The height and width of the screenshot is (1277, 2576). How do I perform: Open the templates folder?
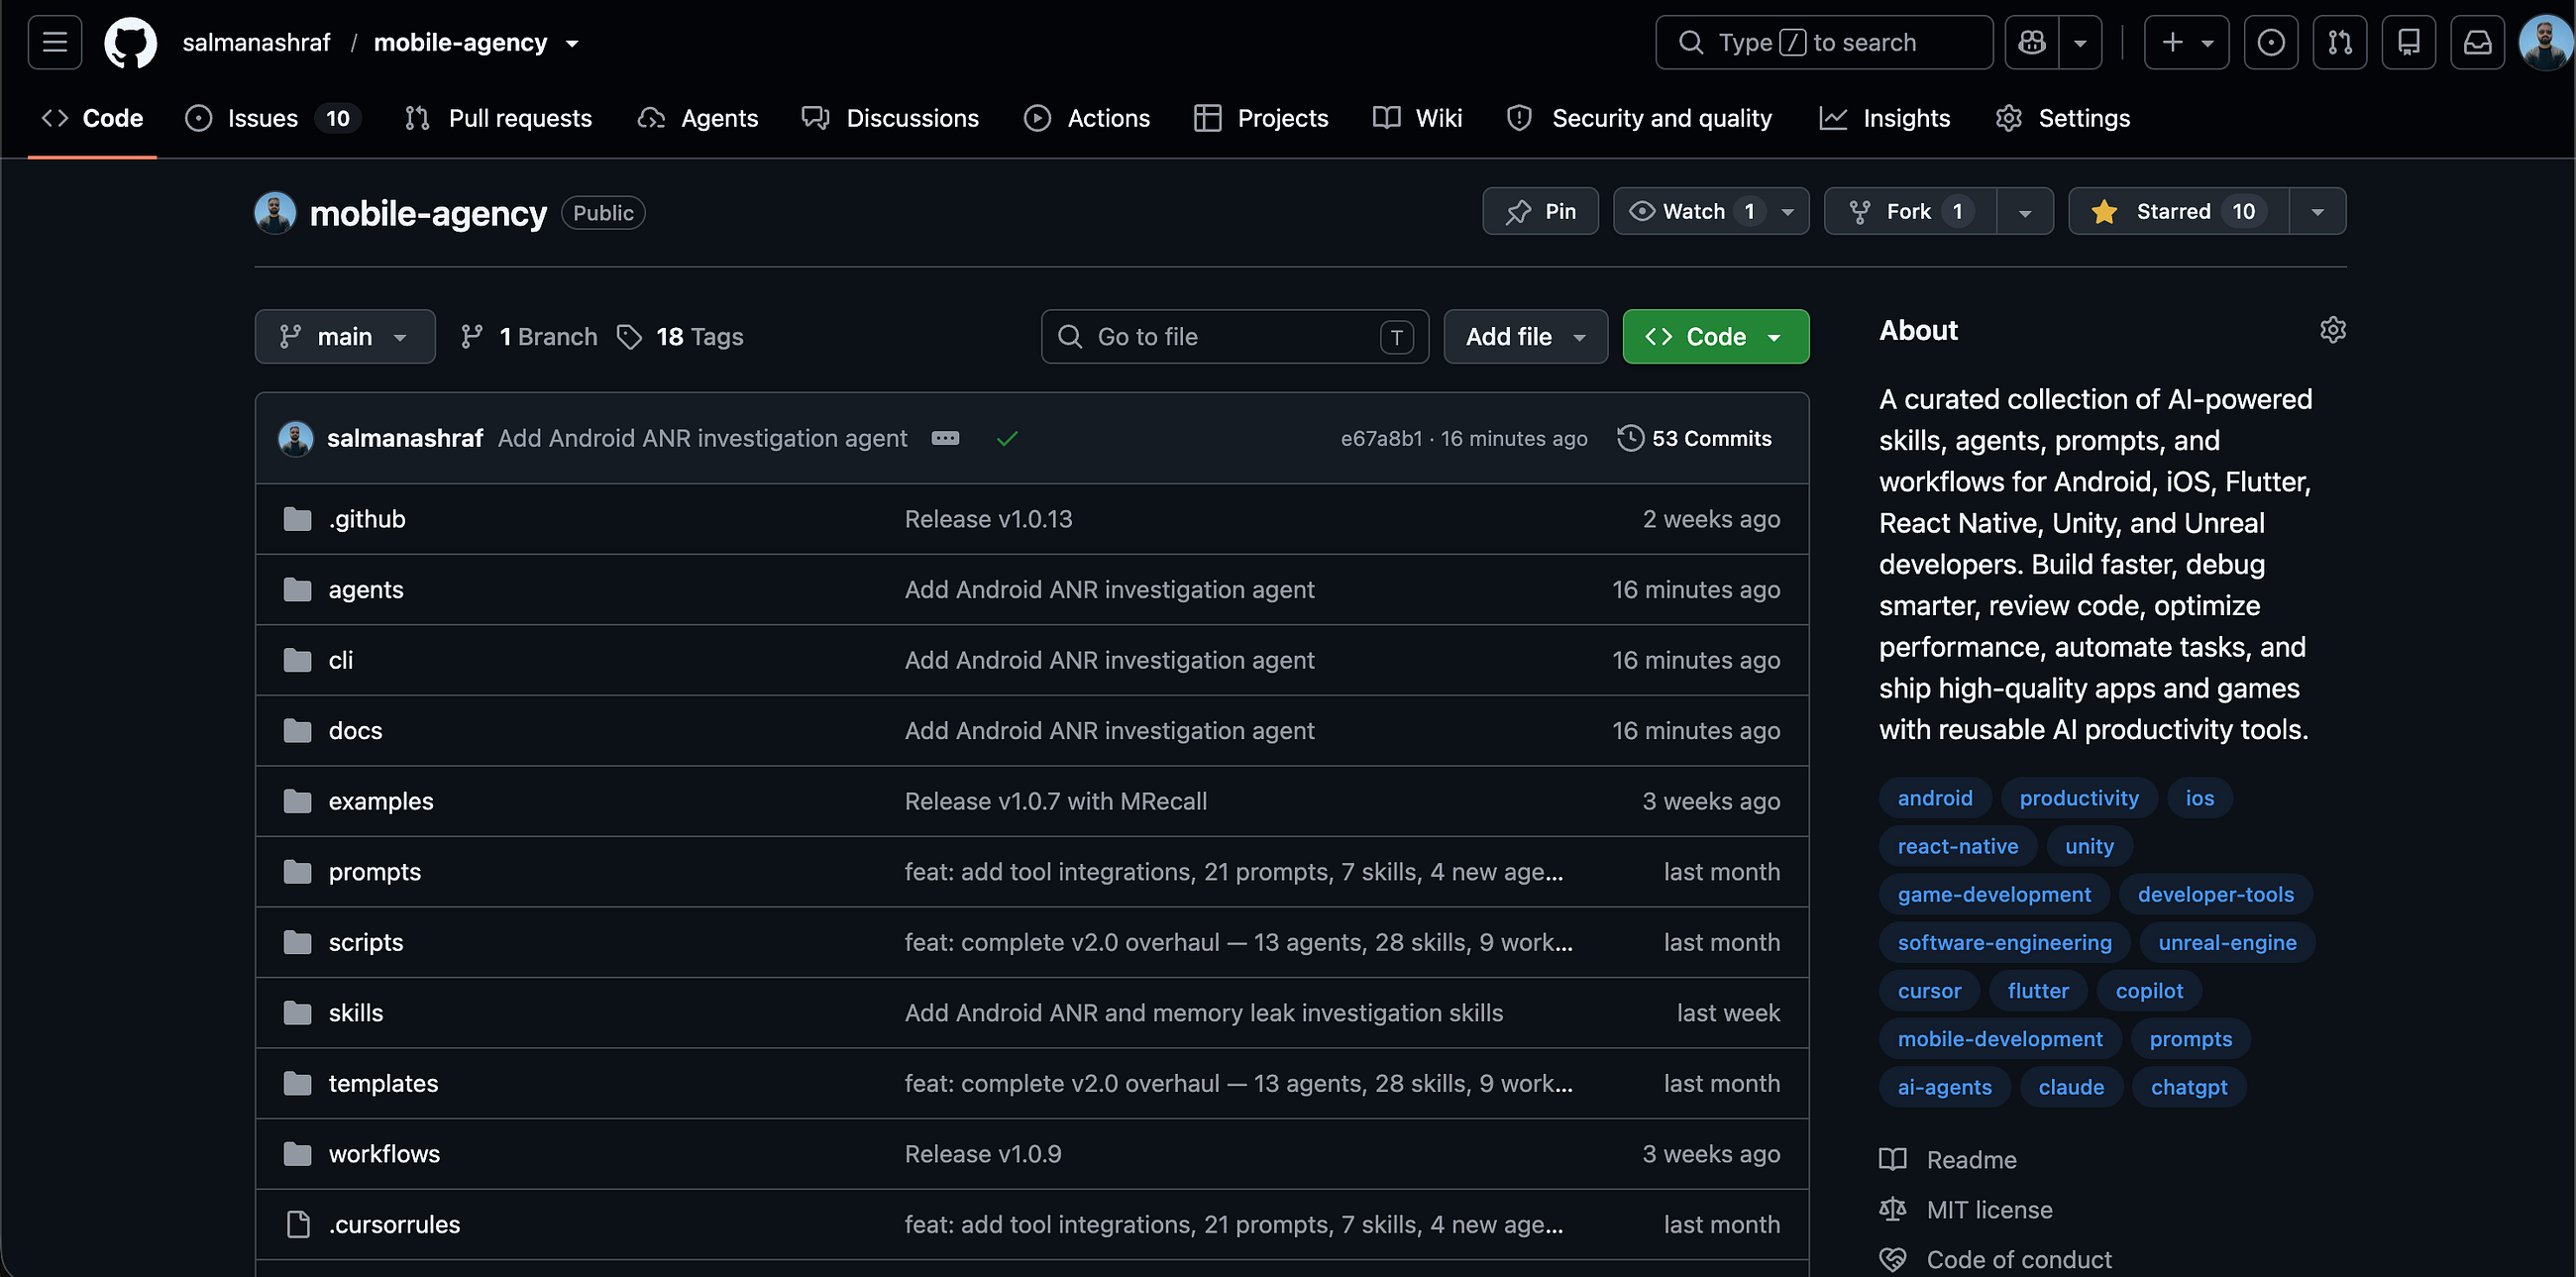click(x=384, y=1083)
